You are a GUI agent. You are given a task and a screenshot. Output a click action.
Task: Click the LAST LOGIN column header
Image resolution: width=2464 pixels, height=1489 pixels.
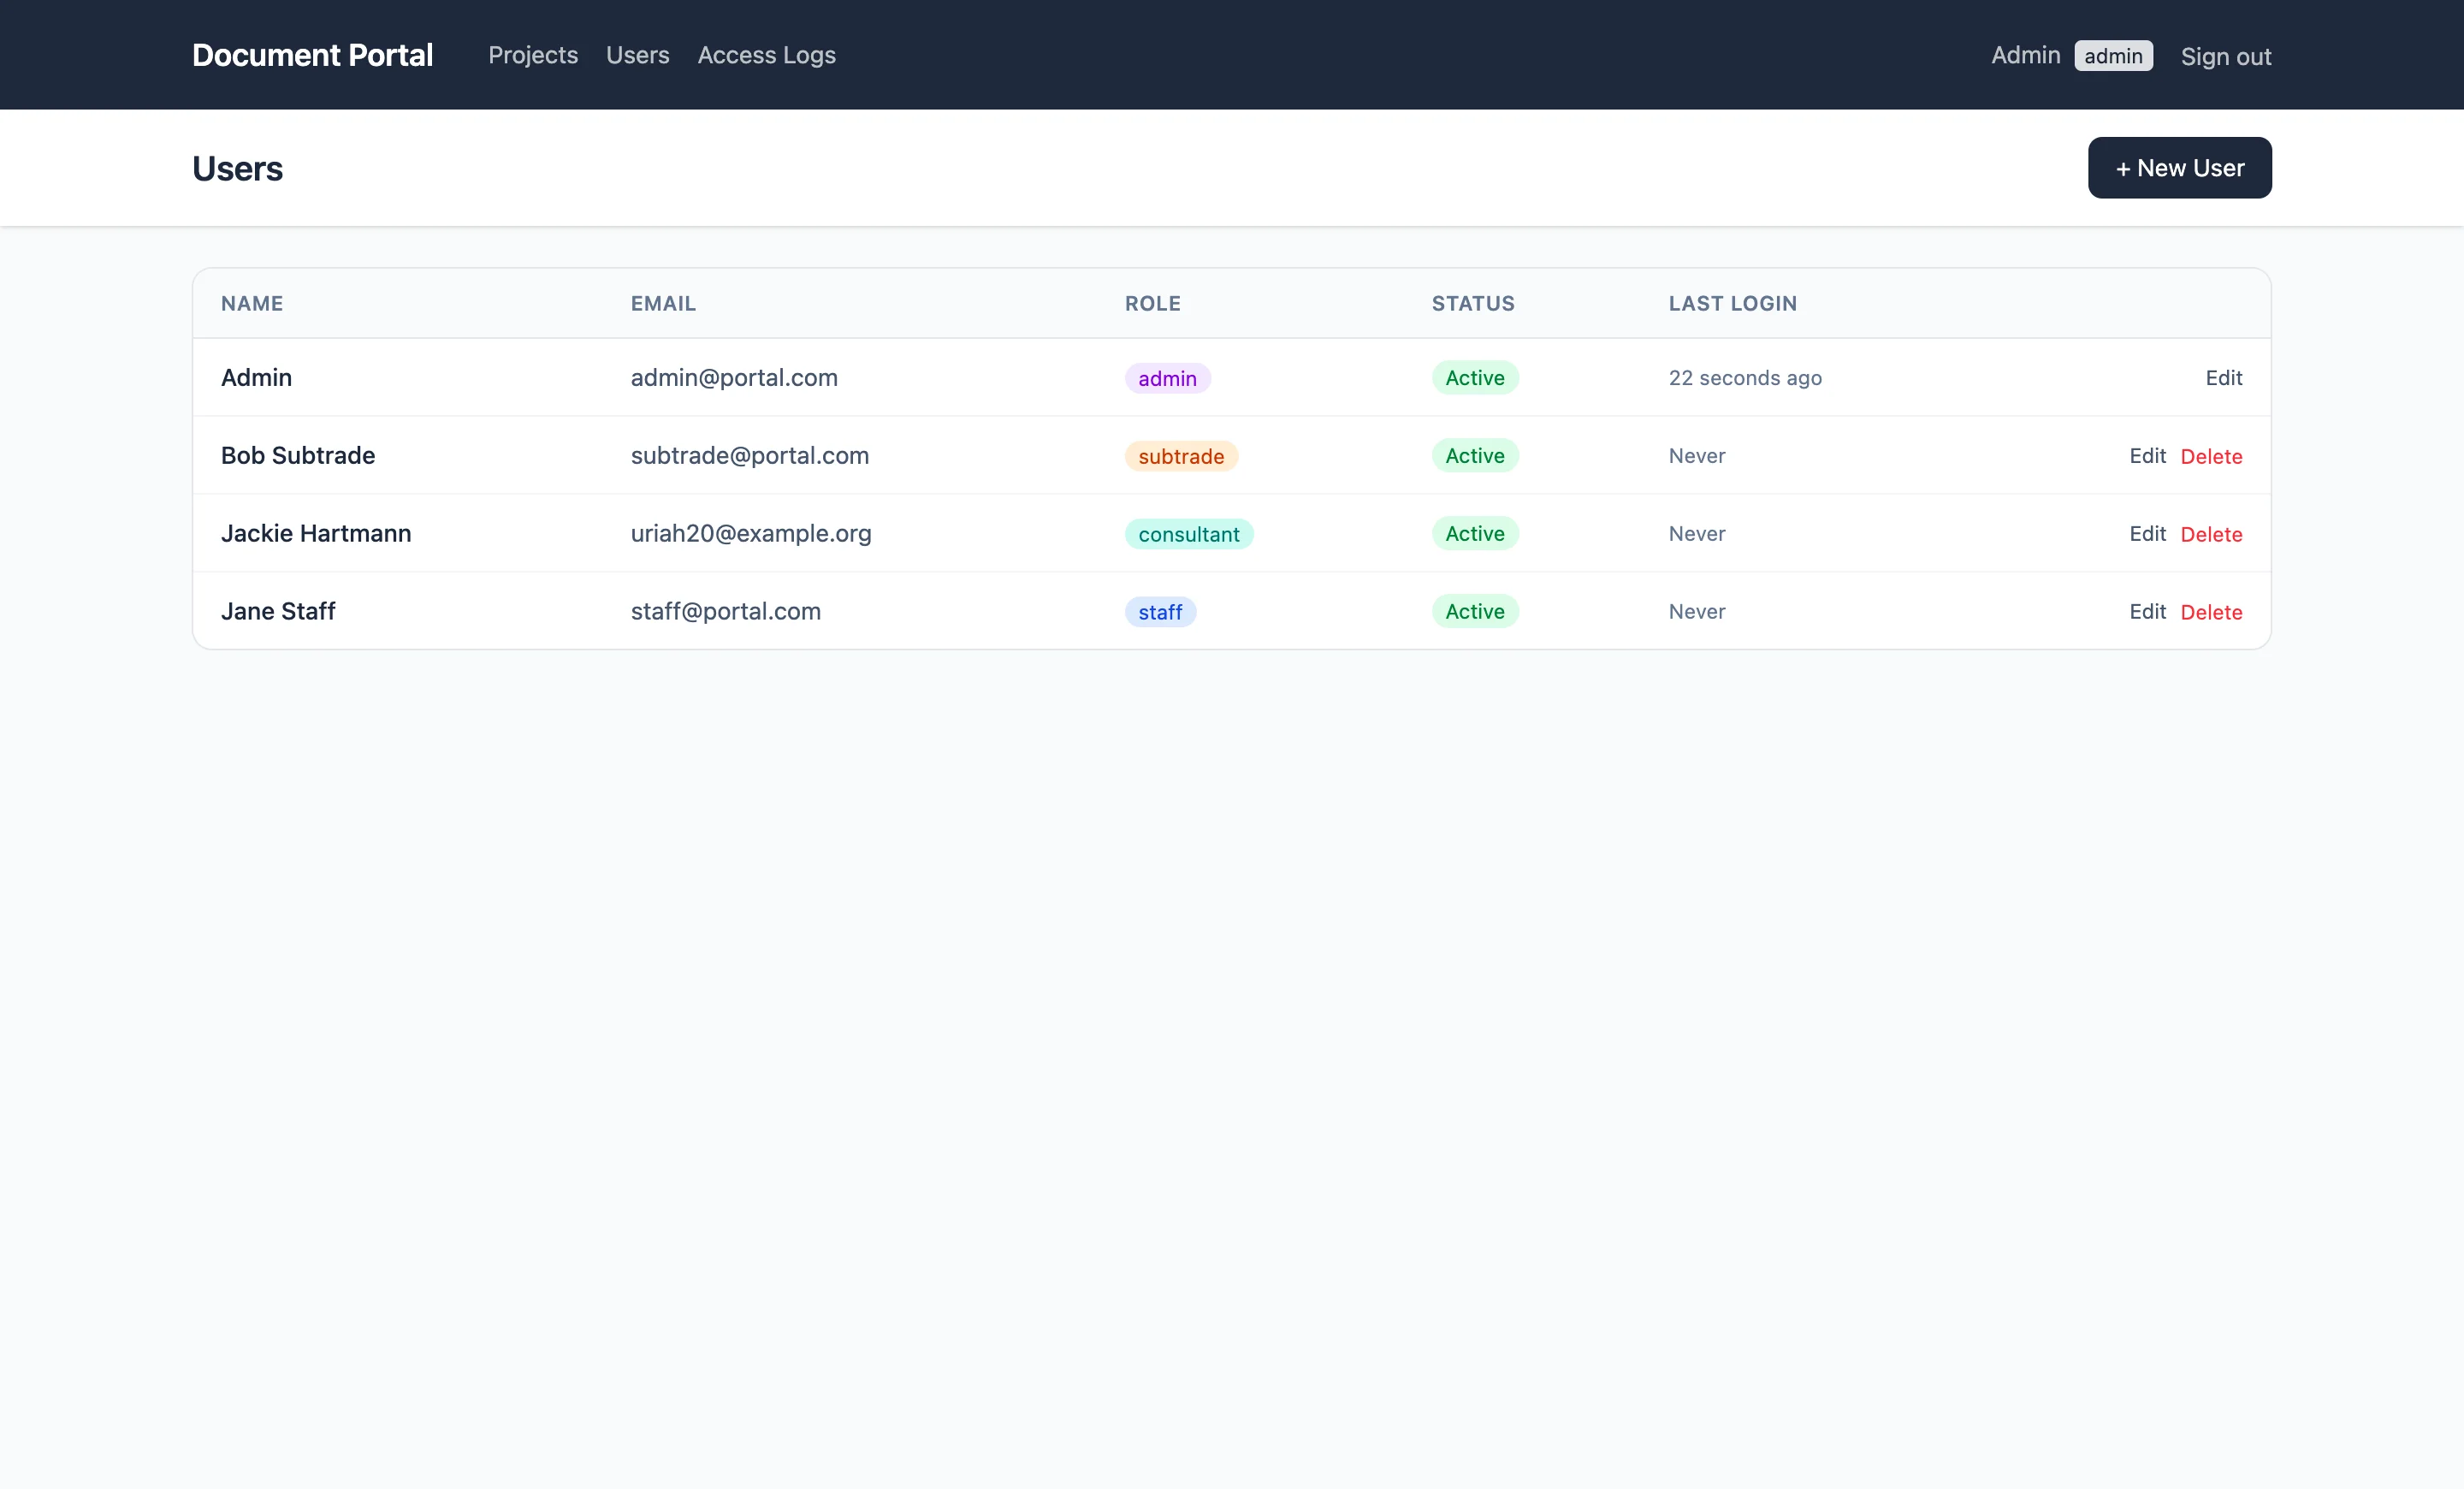click(x=1733, y=303)
